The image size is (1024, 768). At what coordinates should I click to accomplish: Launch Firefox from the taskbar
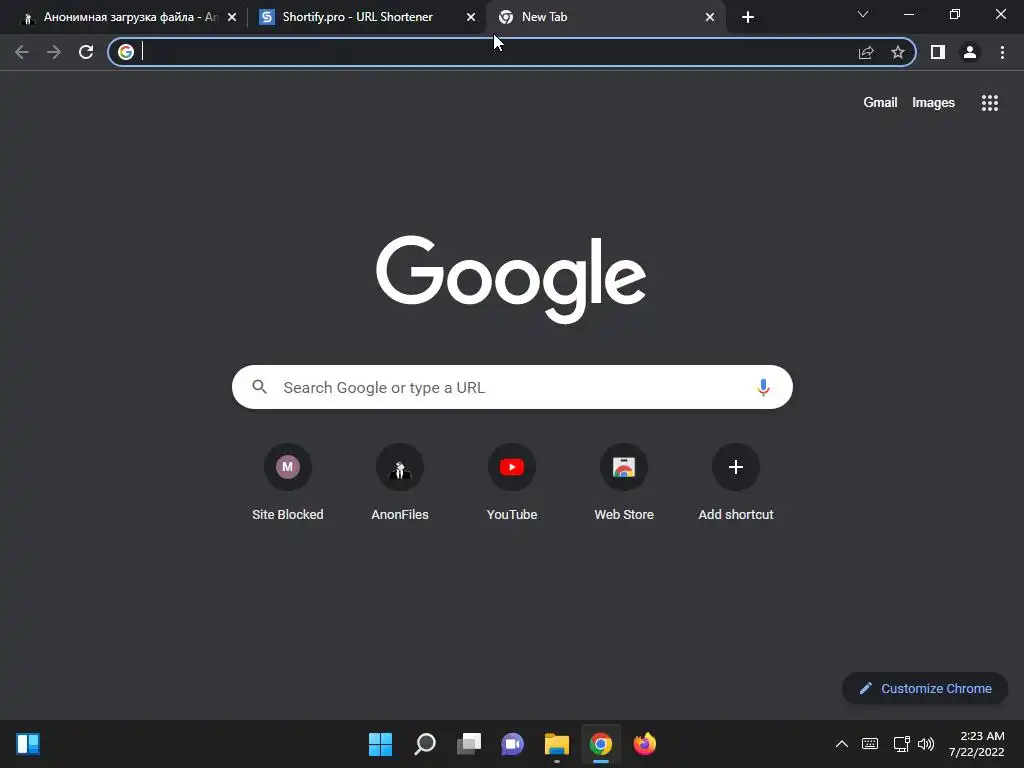645,744
